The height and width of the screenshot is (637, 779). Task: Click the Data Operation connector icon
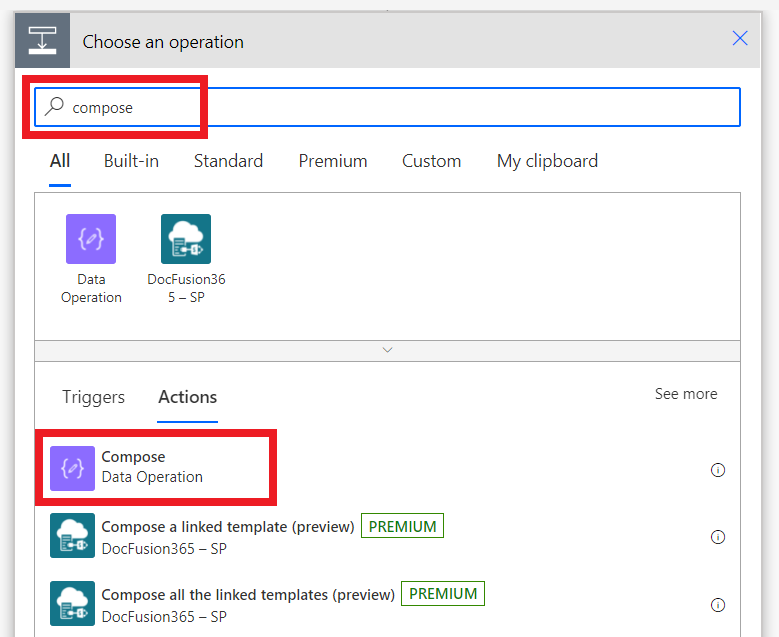click(x=91, y=239)
